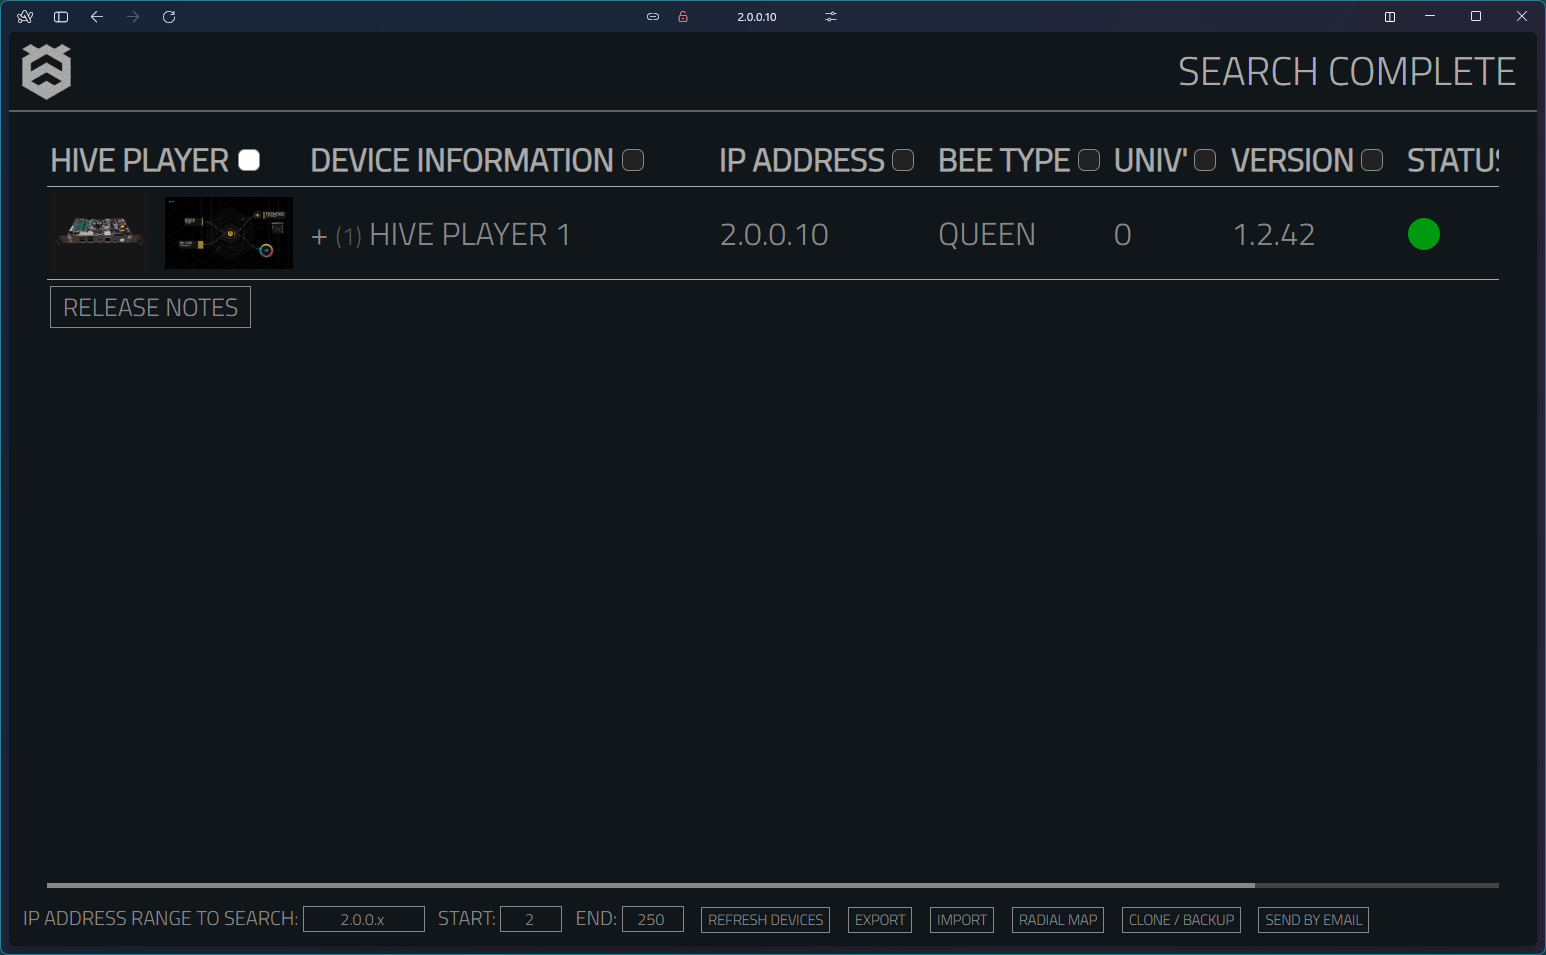This screenshot has height=955, width=1546.
Task: Click the QUEEN bee type cell
Action: tap(987, 234)
